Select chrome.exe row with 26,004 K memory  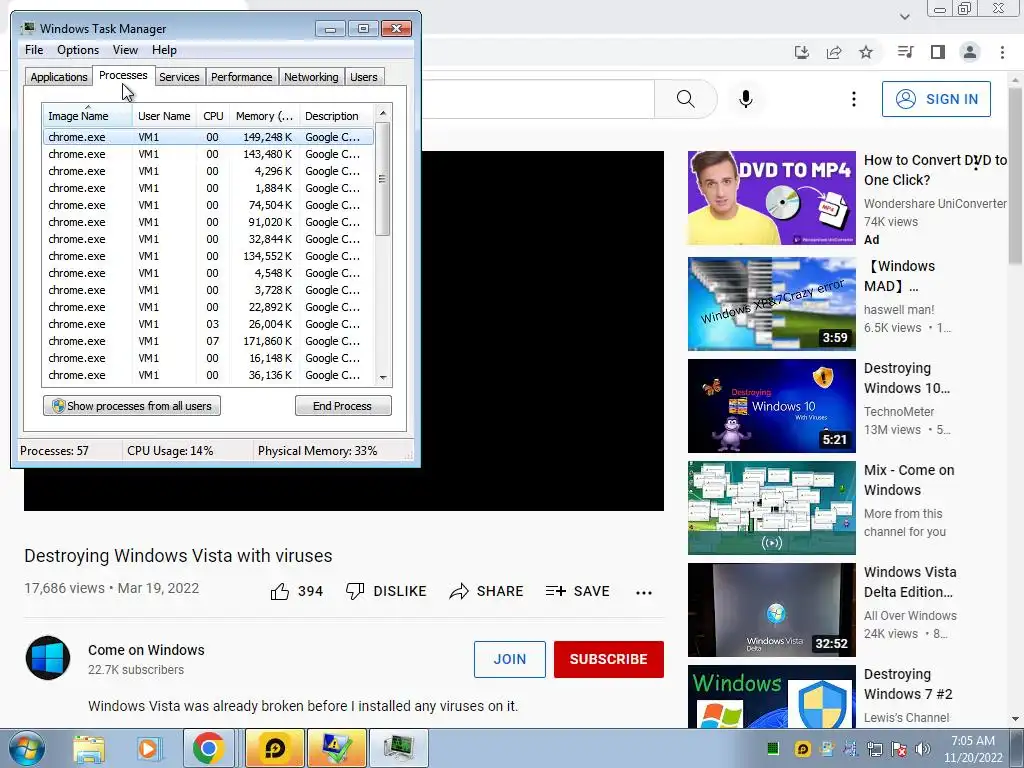coord(208,324)
